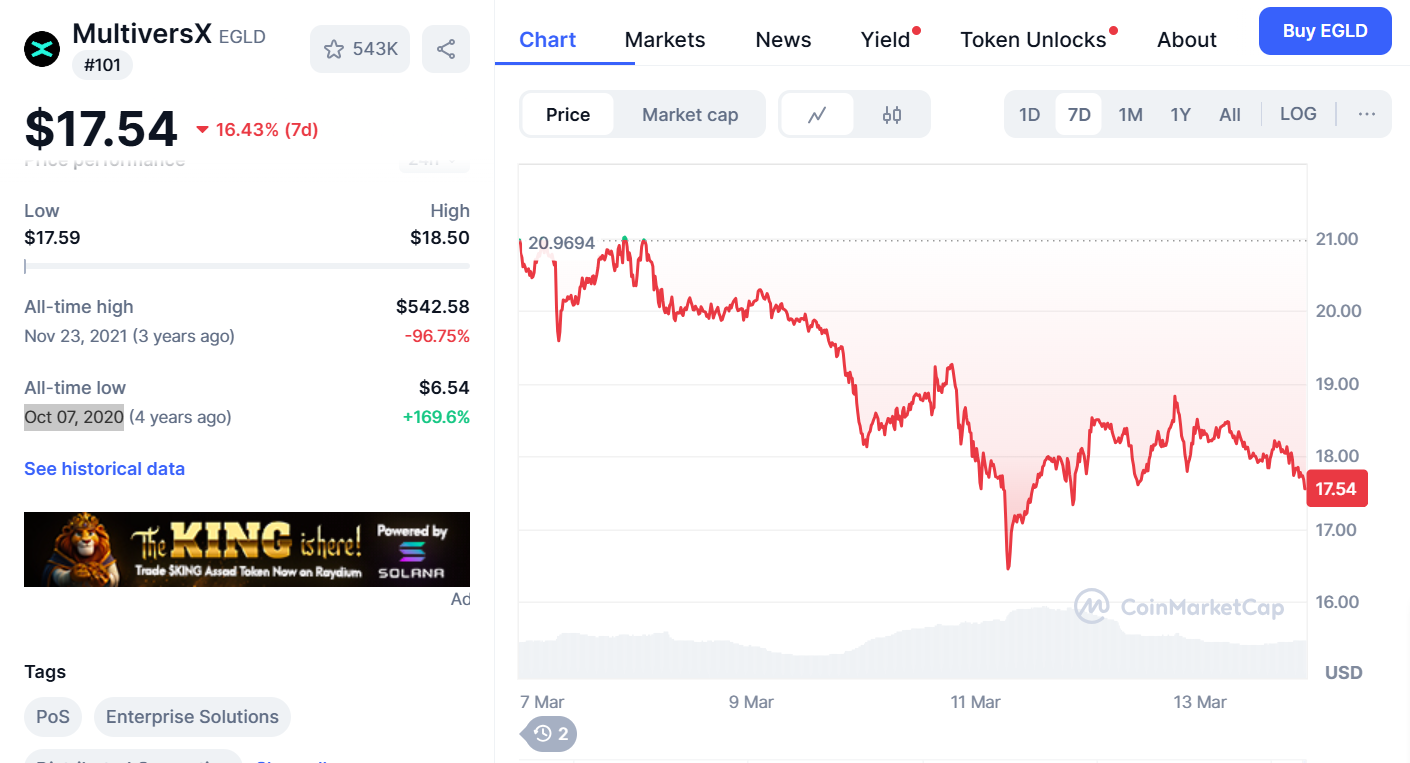Click the Buy EGLD button

pos(1324,31)
